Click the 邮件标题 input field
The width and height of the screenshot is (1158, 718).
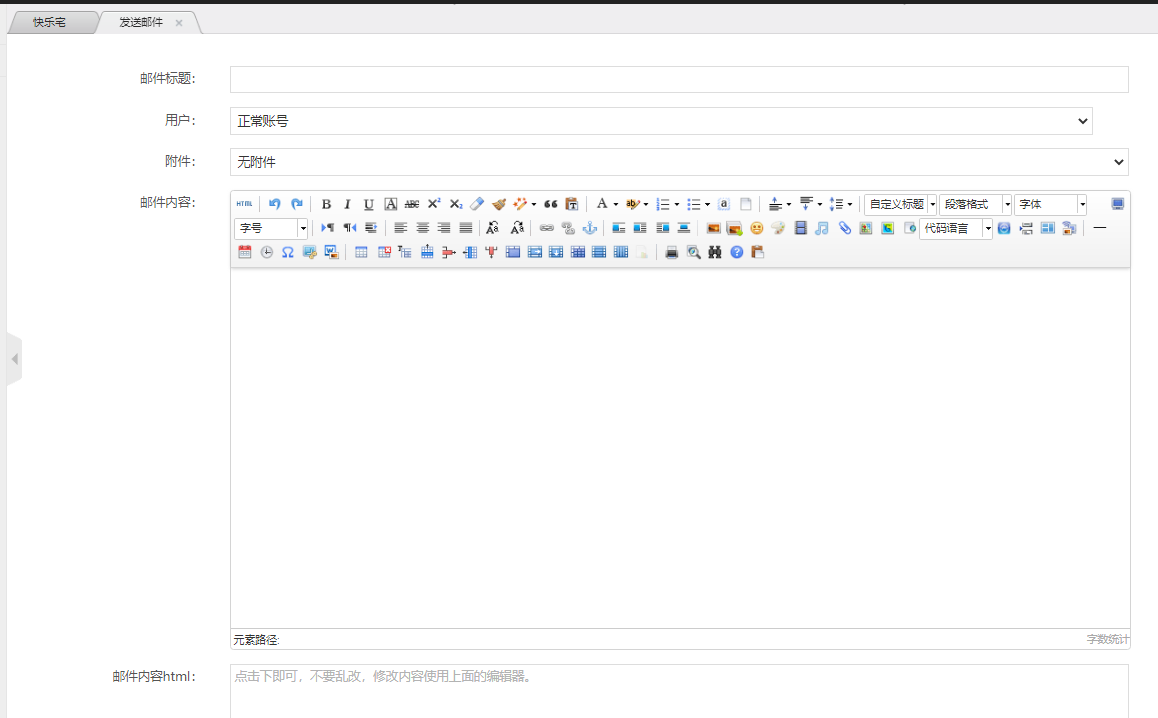pyautogui.click(x=678, y=80)
